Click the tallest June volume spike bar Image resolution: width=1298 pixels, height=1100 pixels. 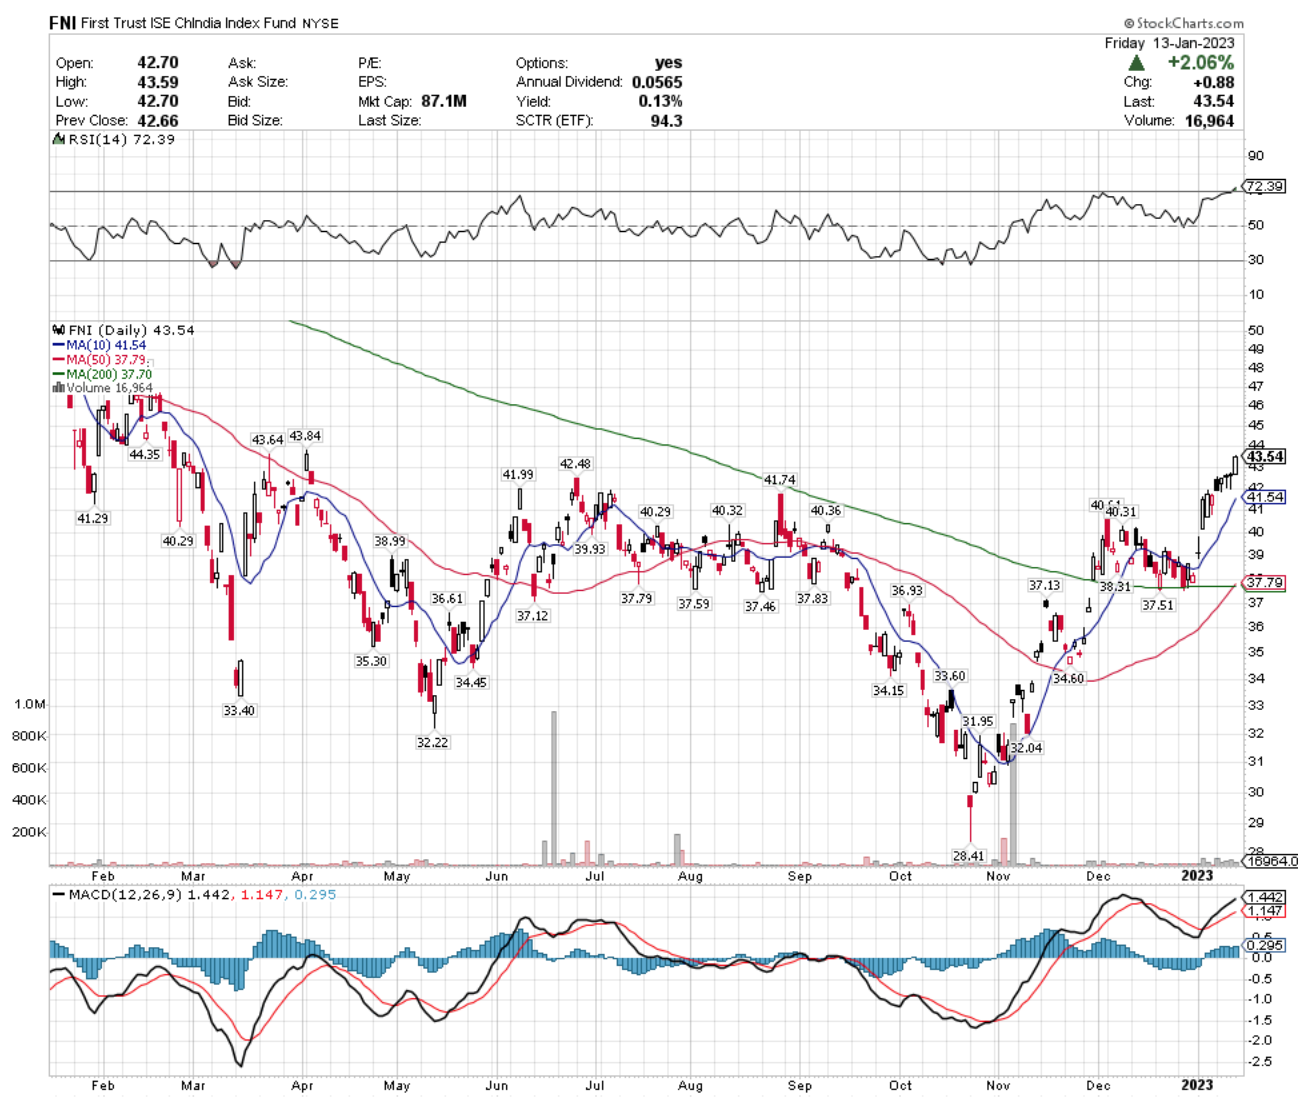[554, 788]
